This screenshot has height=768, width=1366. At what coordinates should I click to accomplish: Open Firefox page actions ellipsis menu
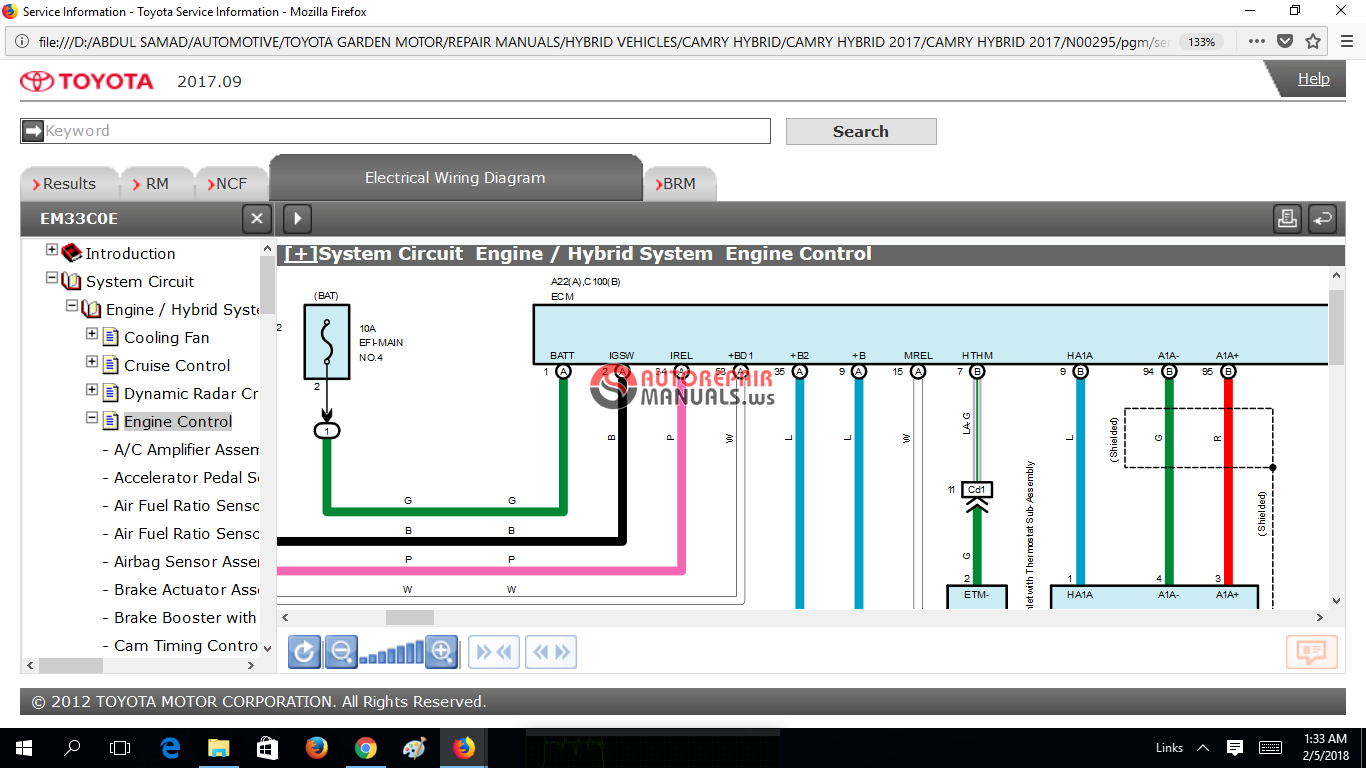point(1257,42)
